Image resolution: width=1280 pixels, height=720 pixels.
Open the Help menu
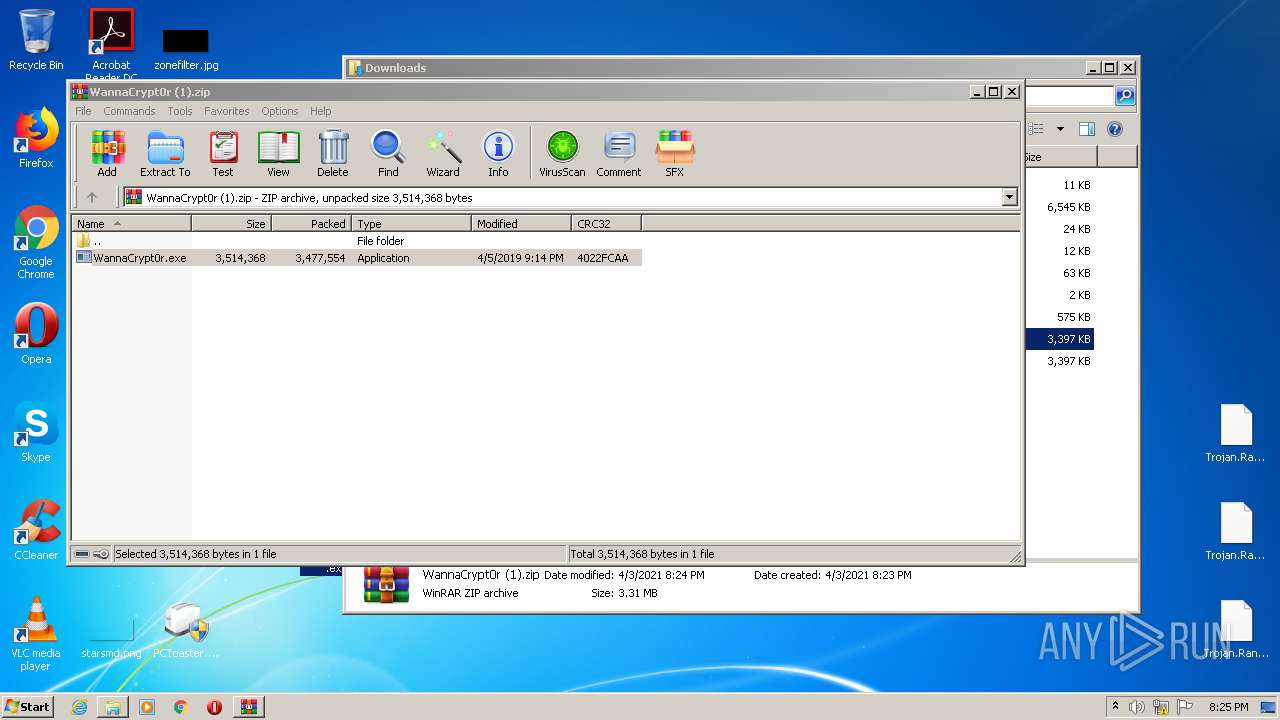pyautogui.click(x=321, y=111)
